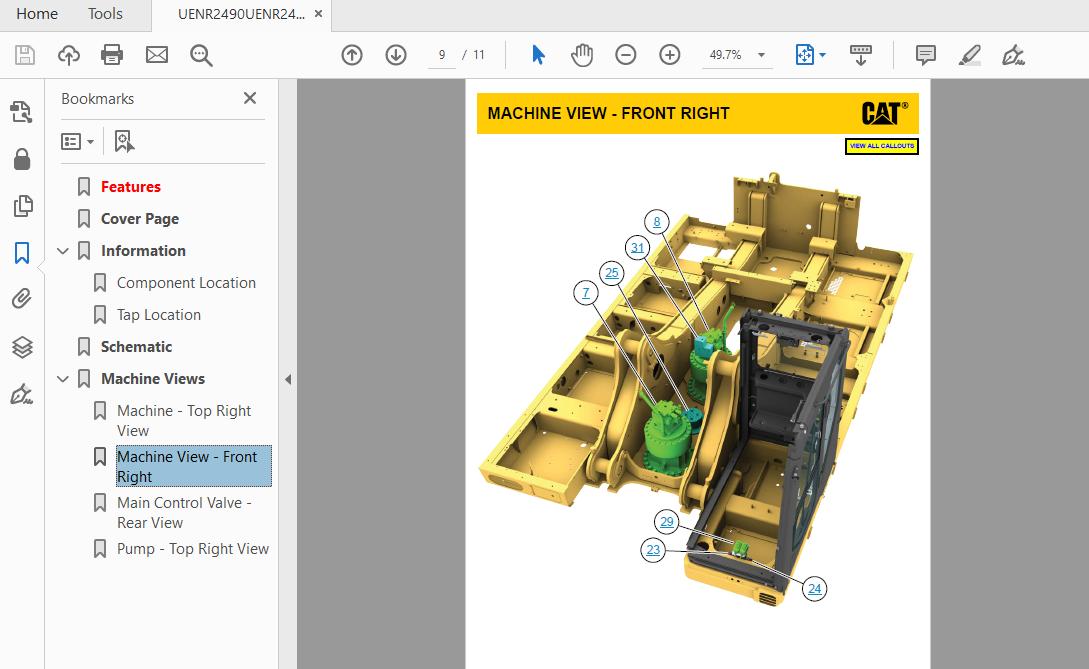
Task: Zoom in with the plus button
Action: pos(669,55)
